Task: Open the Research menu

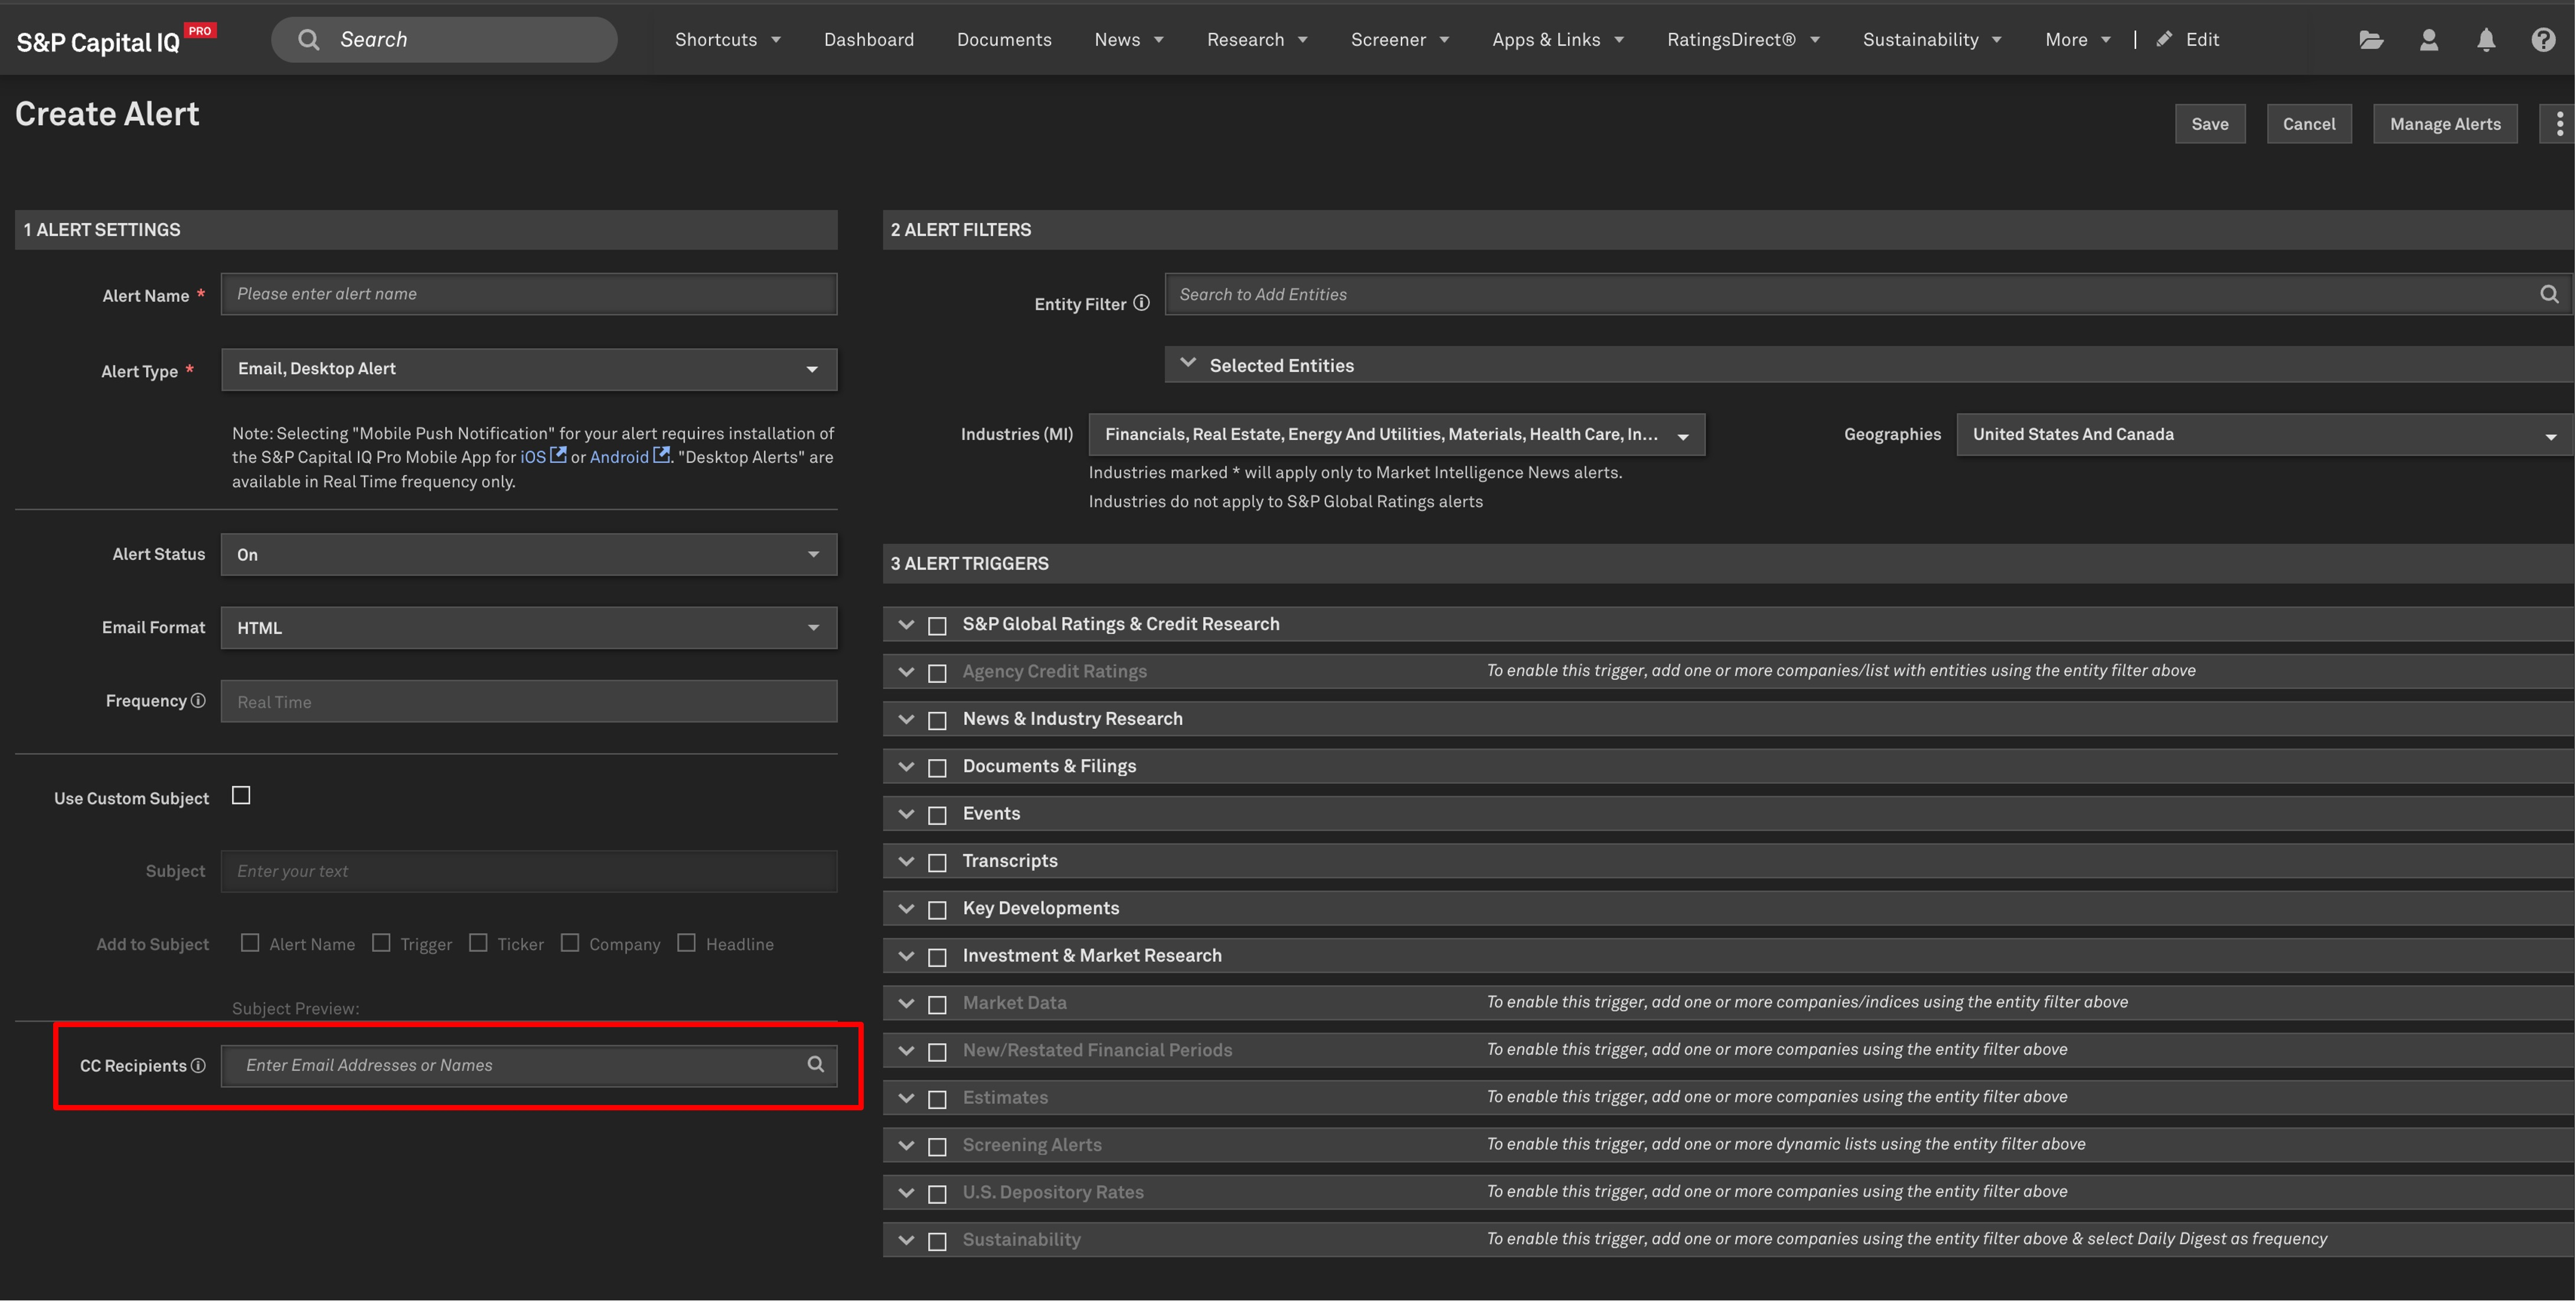Action: (1257, 40)
